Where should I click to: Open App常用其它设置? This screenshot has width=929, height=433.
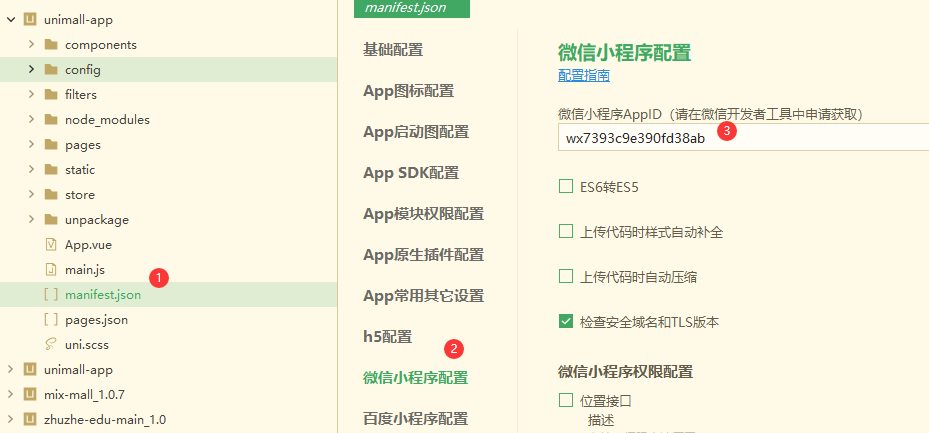[x=424, y=295]
